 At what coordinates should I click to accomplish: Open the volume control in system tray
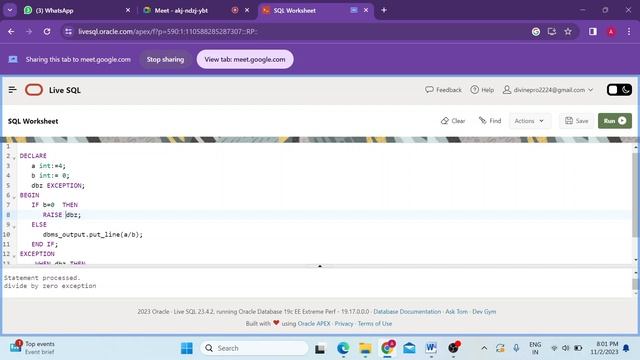pyautogui.click(x=565, y=348)
